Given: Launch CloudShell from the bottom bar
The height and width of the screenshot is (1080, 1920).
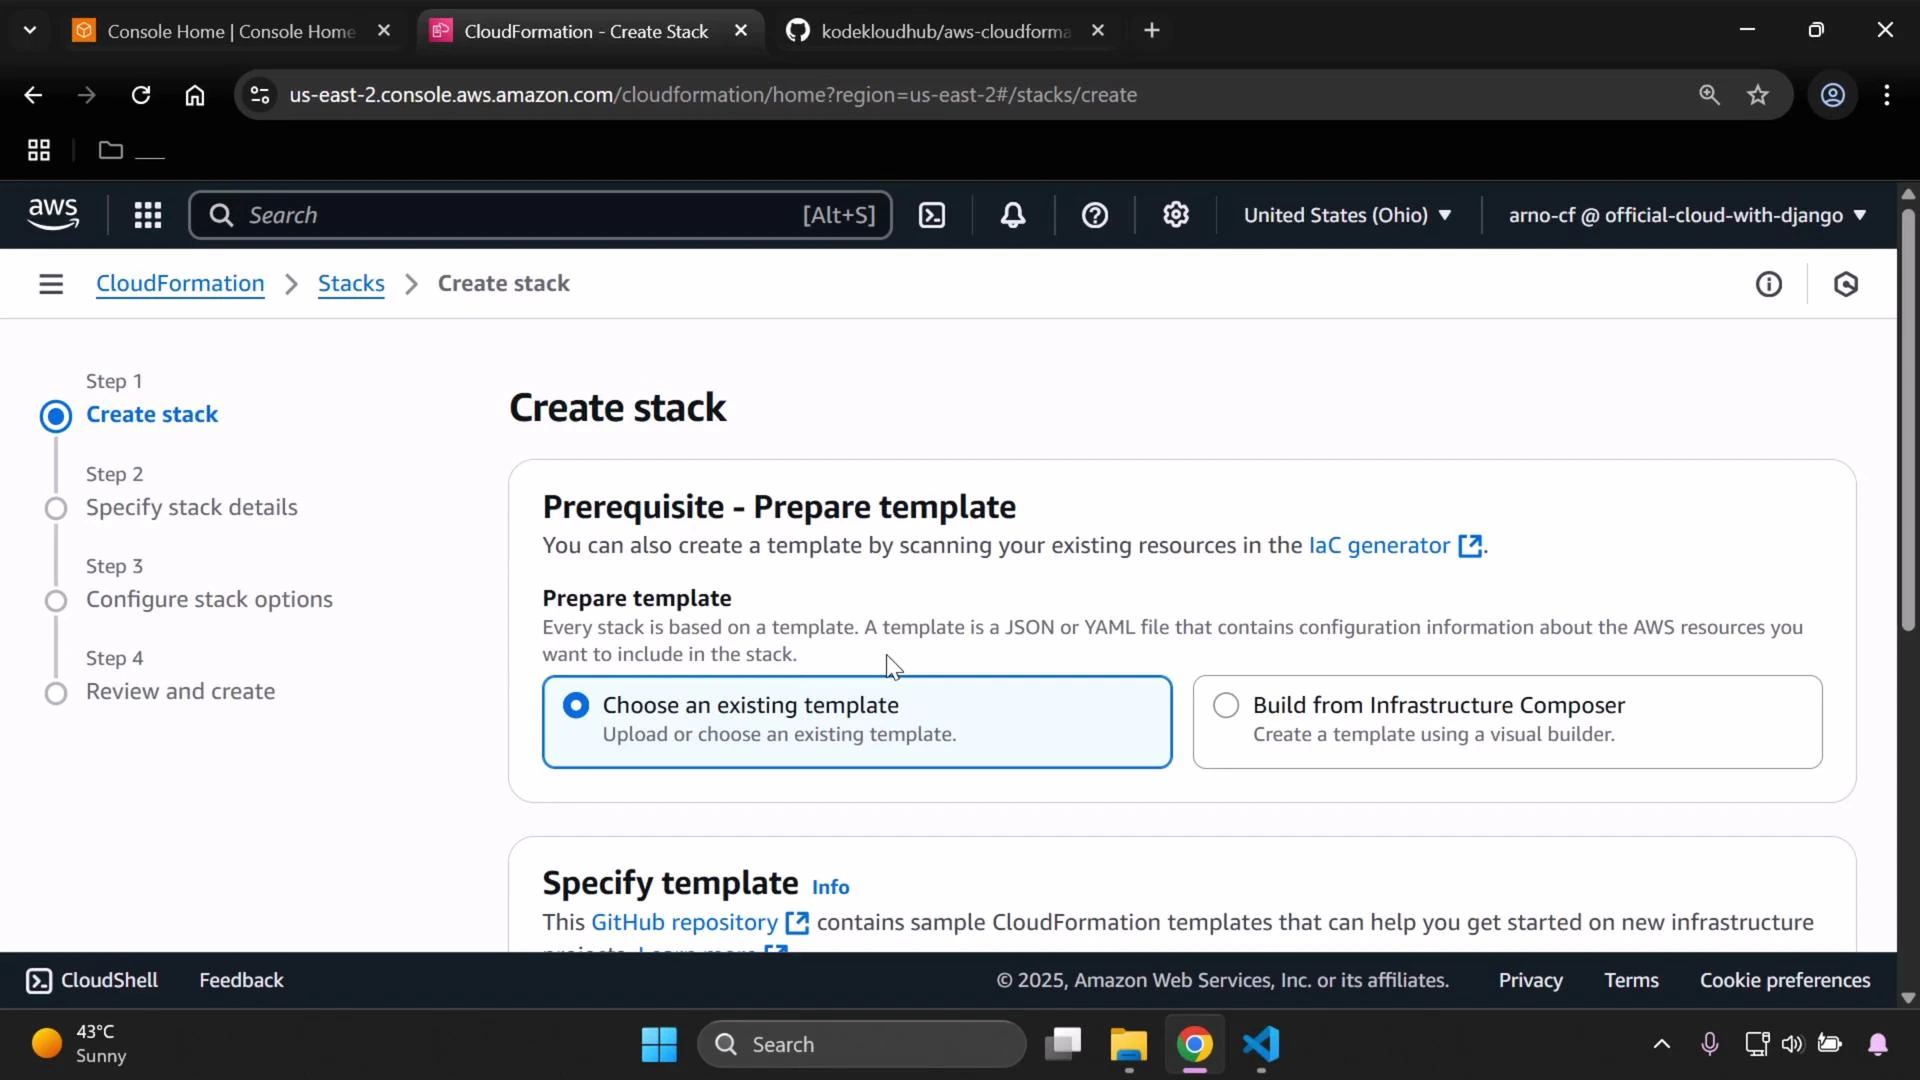Looking at the screenshot, I should pyautogui.click(x=91, y=980).
